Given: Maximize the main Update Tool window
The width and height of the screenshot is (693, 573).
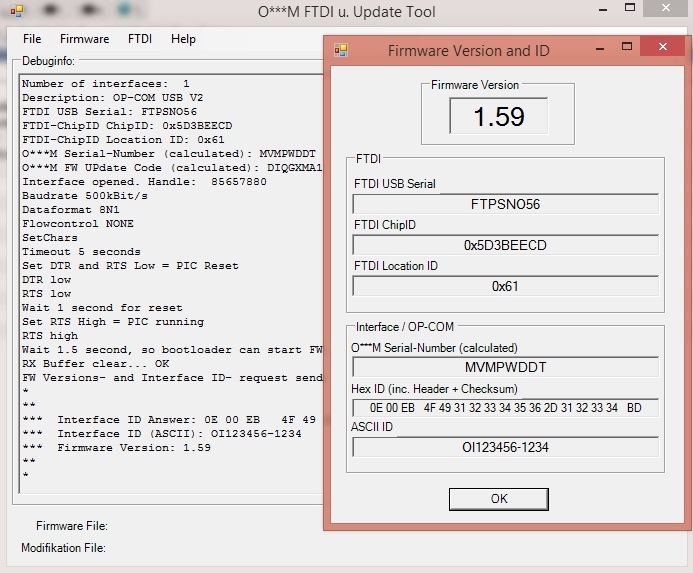Looking at the screenshot, I should [630, 8].
